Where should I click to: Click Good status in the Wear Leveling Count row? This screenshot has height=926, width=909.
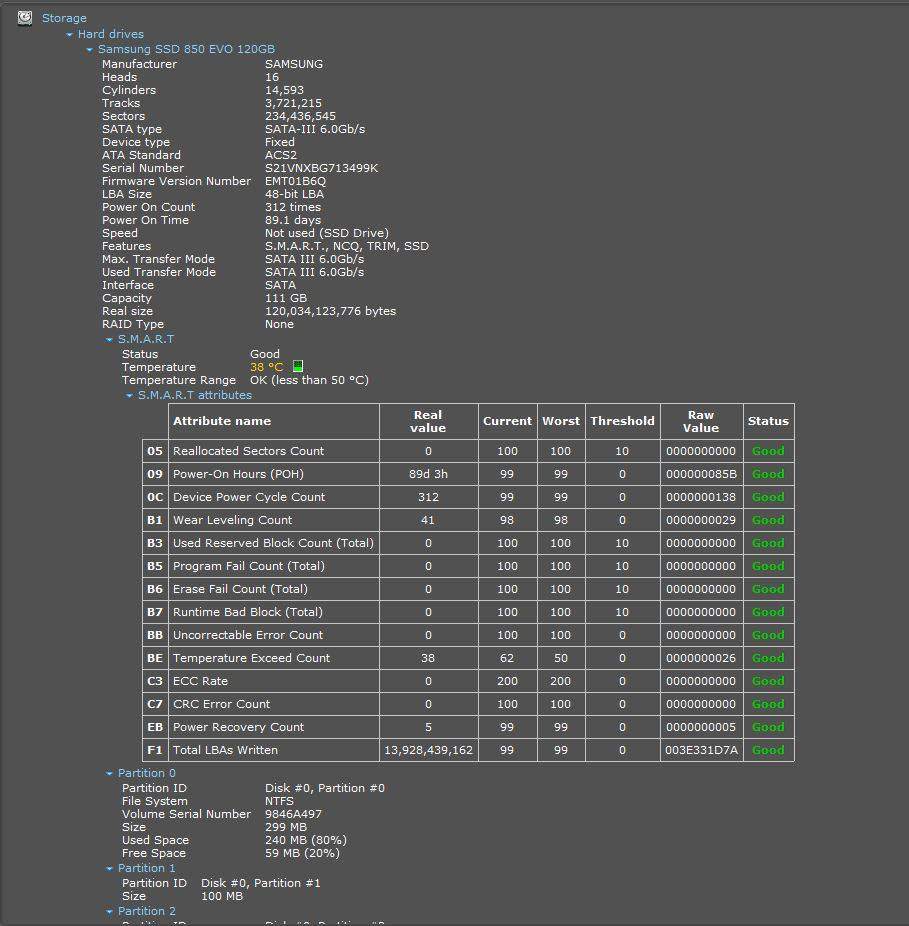(768, 520)
